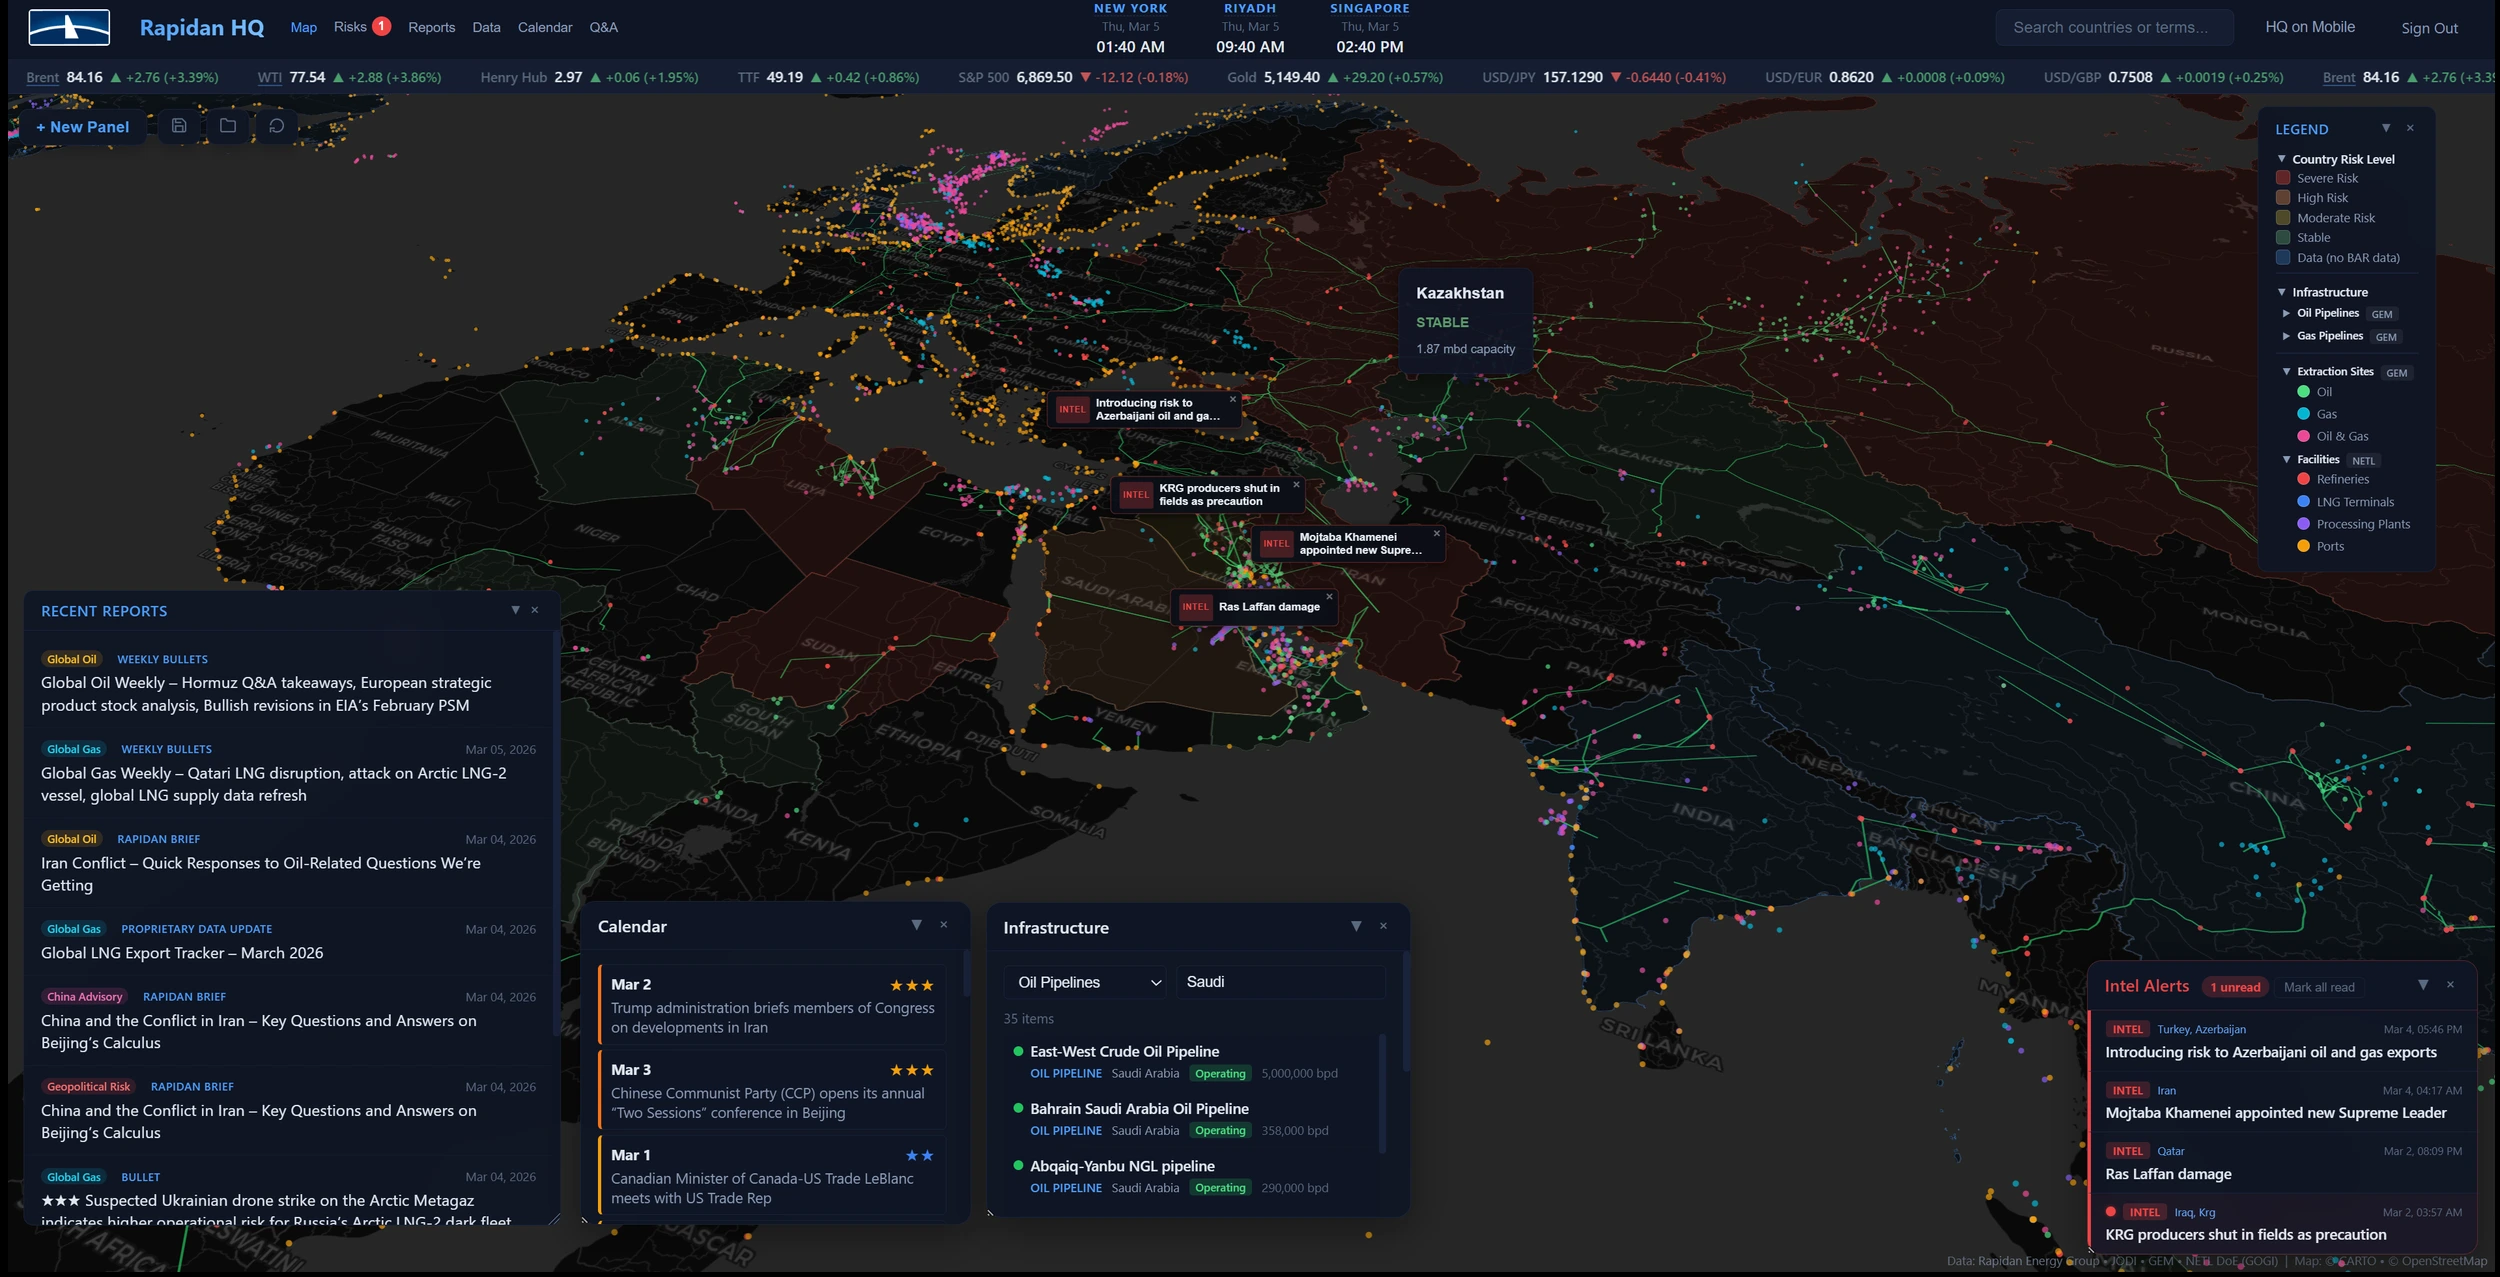Open the Reports menu in the navigation bar
This screenshot has height=1277, width=2500.
tap(432, 27)
